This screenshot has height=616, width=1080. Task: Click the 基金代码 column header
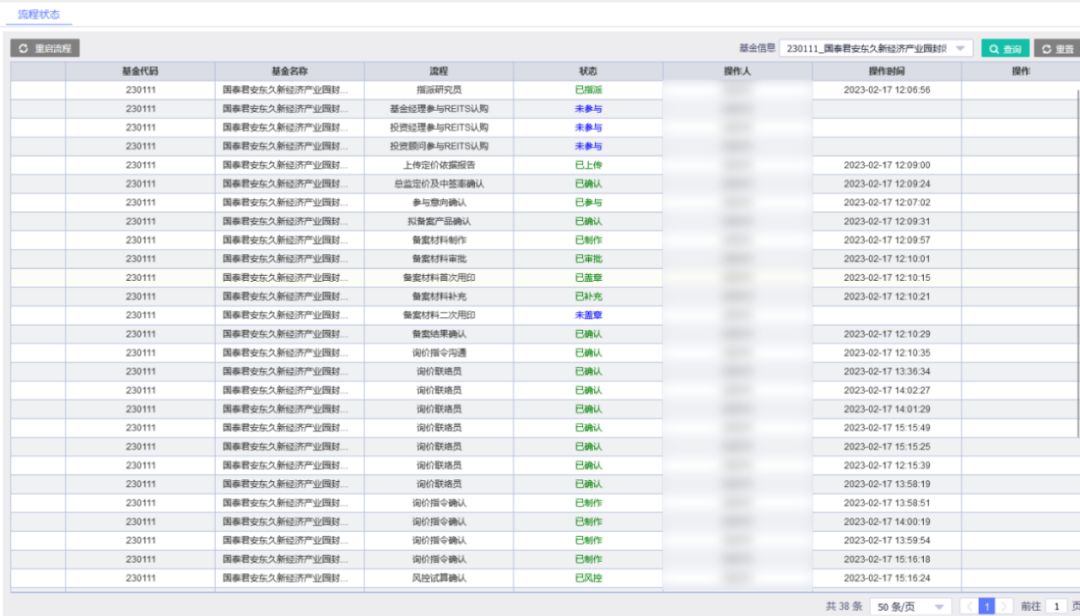click(x=140, y=71)
